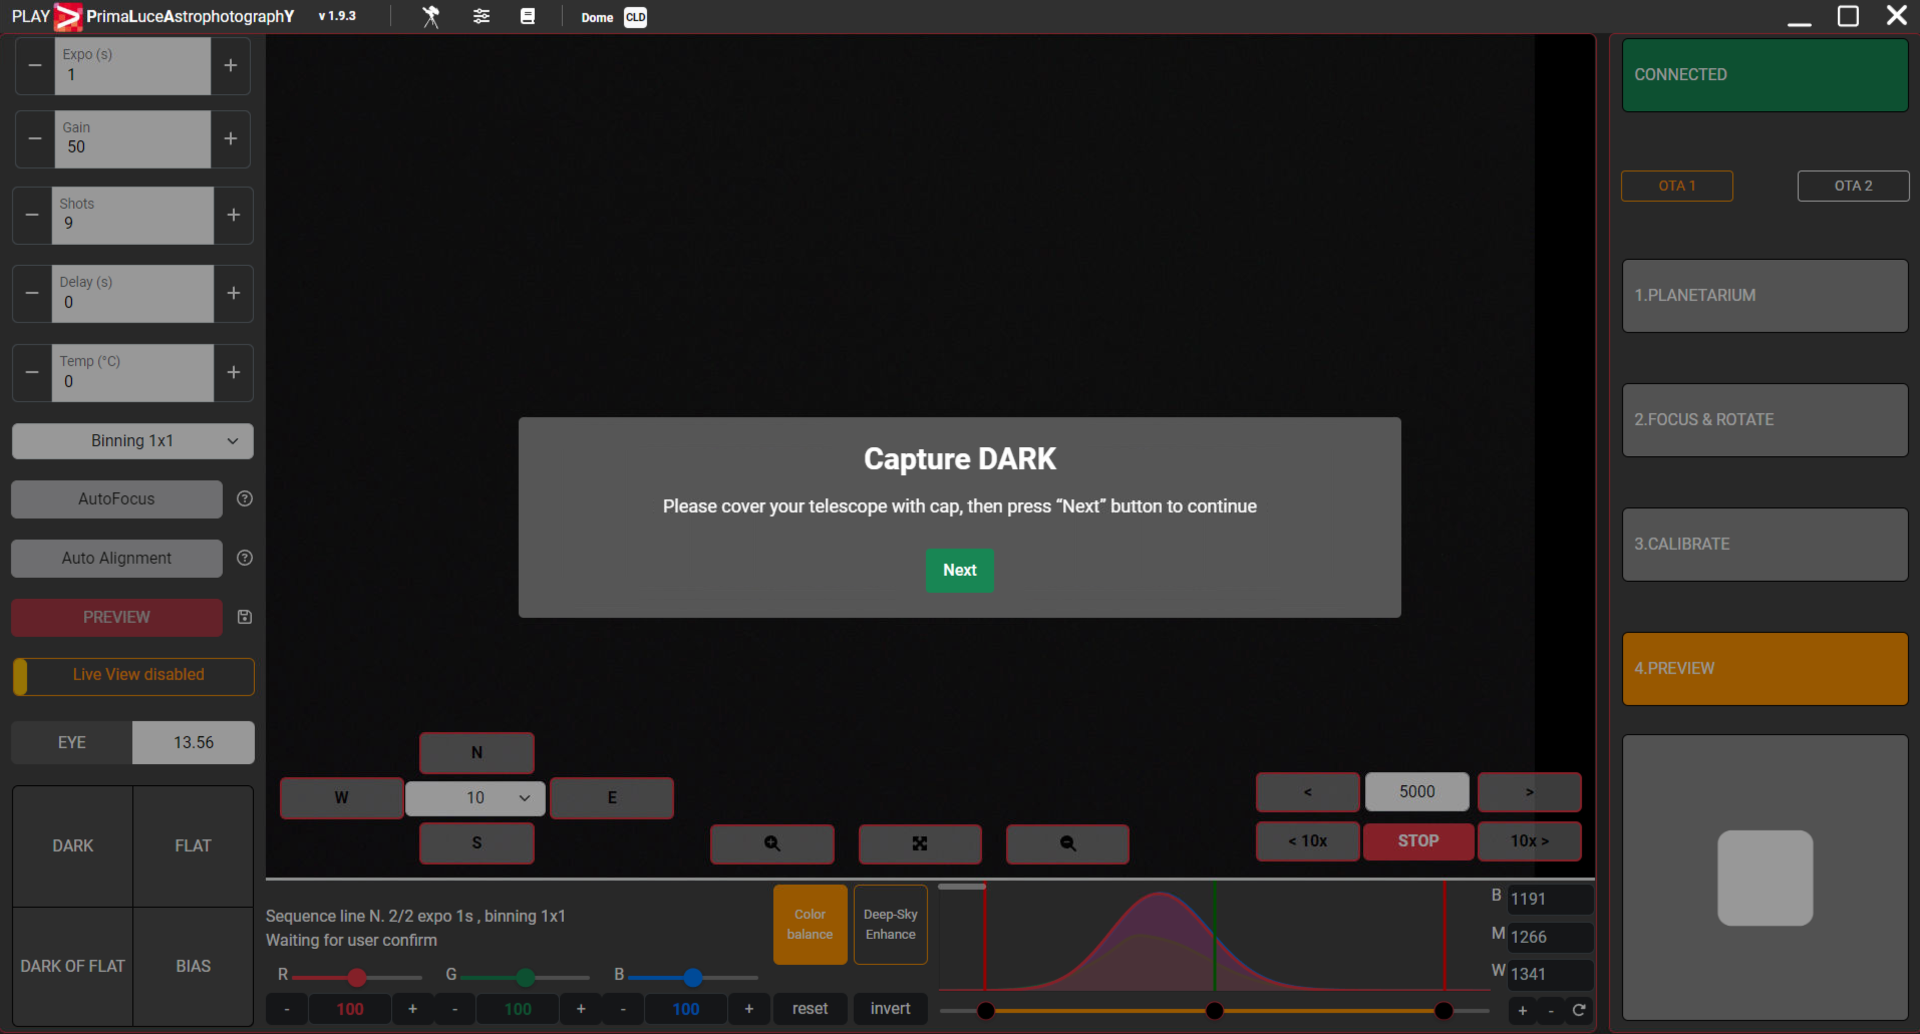1920x1034 pixels.
Task: Click the Gain input field
Action: click(133, 139)
